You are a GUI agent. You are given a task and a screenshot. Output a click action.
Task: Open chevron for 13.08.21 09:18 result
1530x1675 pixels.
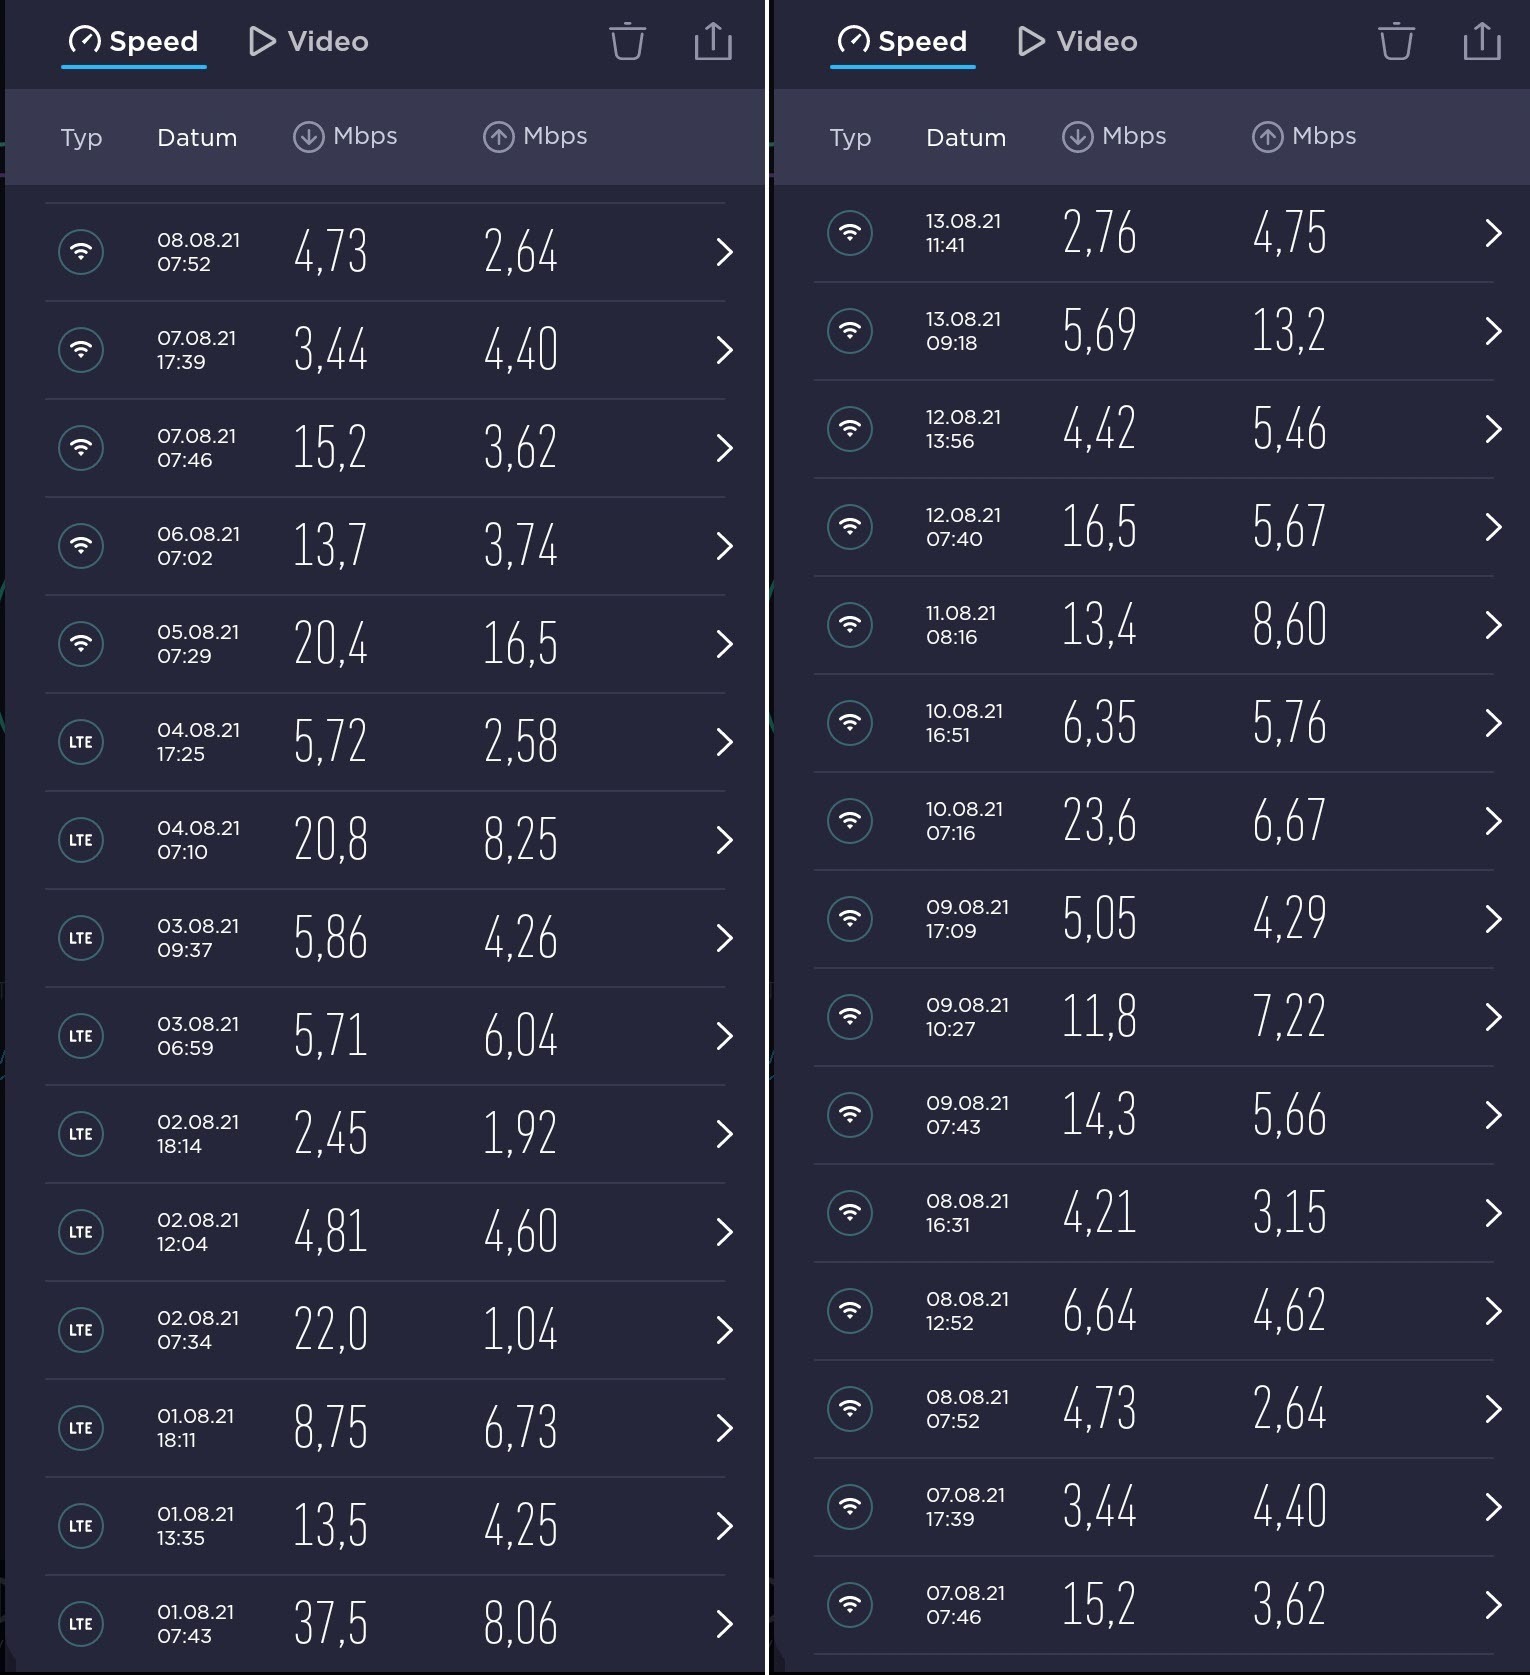[x=1494, y=331]
